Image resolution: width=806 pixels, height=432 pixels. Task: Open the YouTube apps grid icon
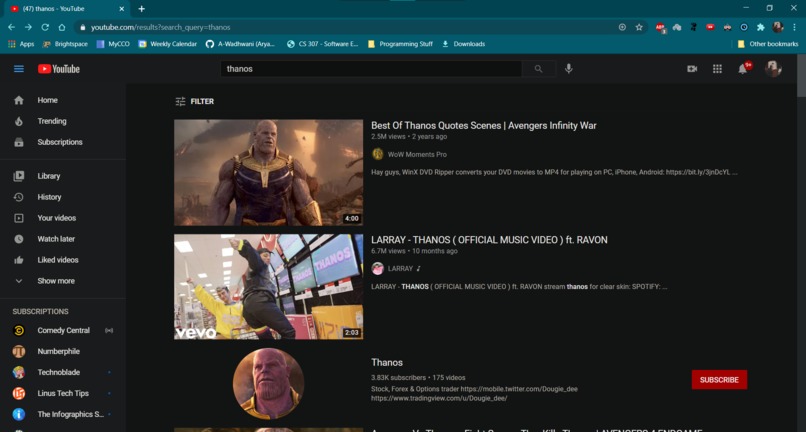coord(717,69)
